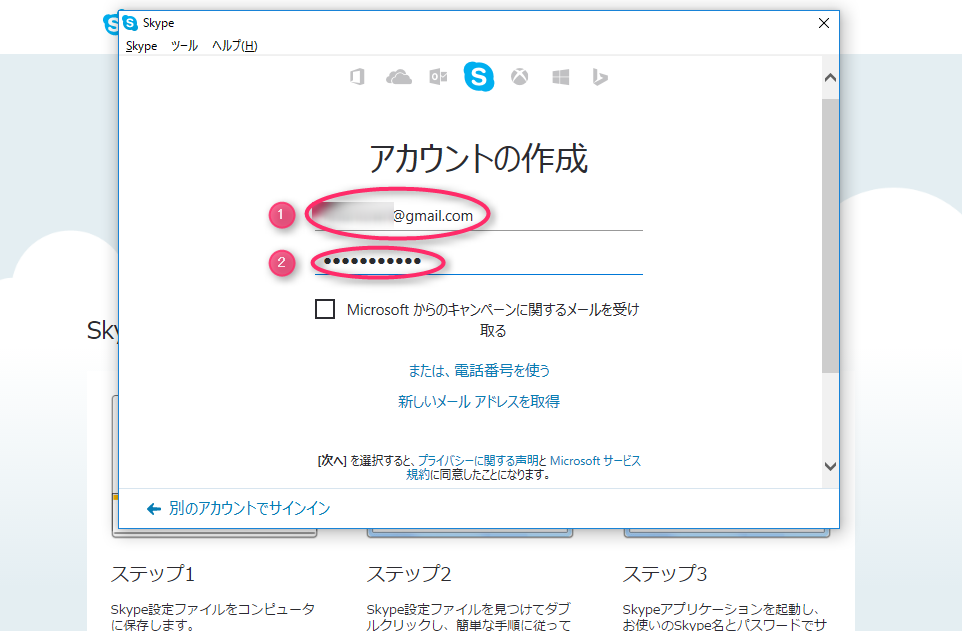Click the または、電話番号を使う link
The height and width of the screenshot is (631, 962).
479,371
